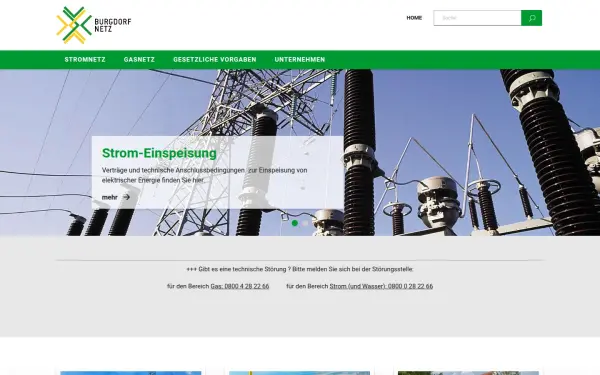Viewport: 600px width, 375px height.
Task: Click the 'technische Störung' notice text
Action: (x=300, y=269)
